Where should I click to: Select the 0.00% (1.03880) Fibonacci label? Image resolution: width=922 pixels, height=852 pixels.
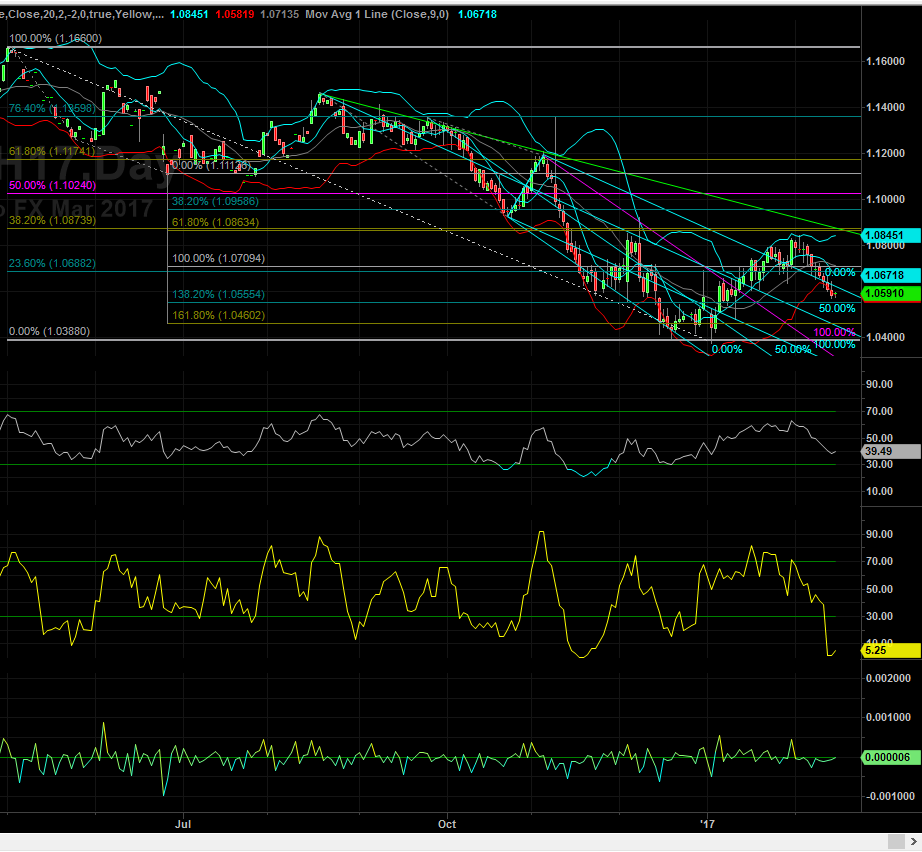click(x=48, y=331)
